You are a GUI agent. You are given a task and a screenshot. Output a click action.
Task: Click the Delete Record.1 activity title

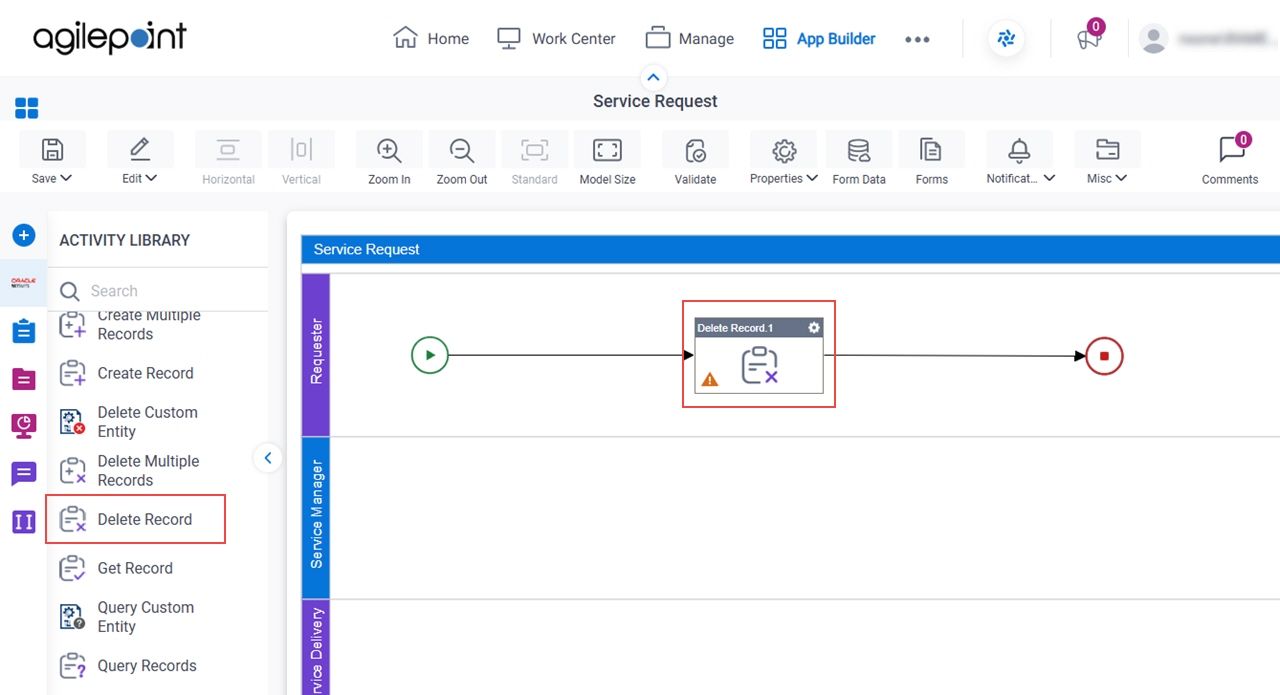[x=735, y=328]
